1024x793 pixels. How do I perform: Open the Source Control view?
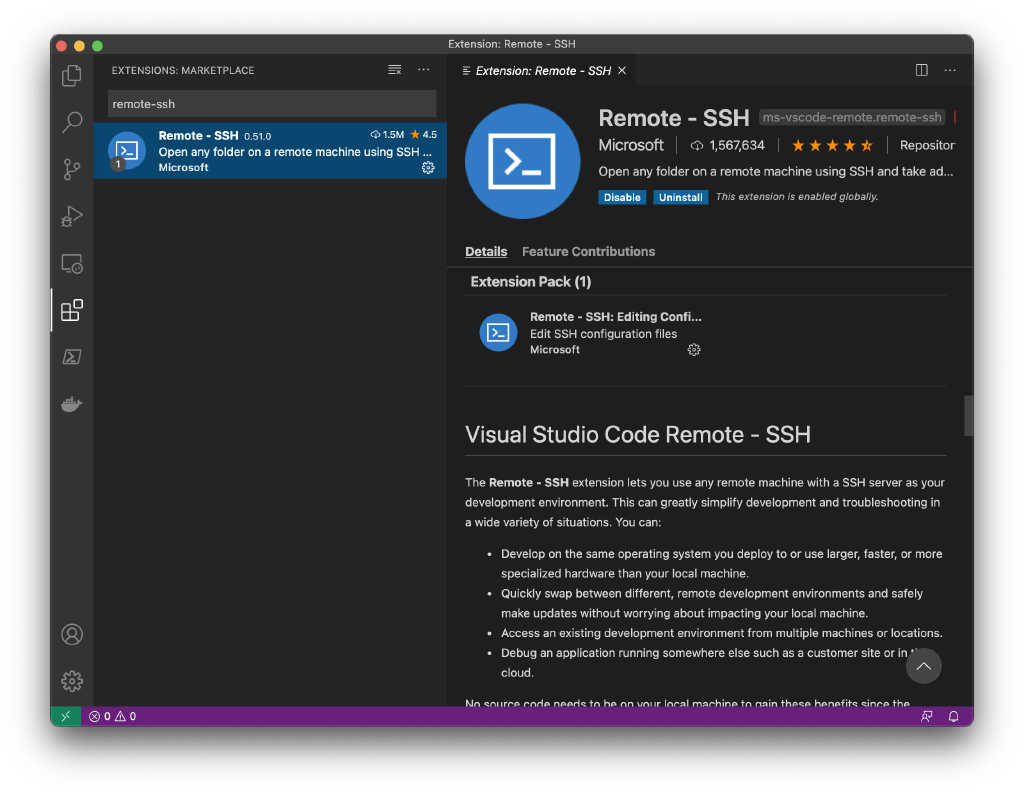click(x=71, y=169)
